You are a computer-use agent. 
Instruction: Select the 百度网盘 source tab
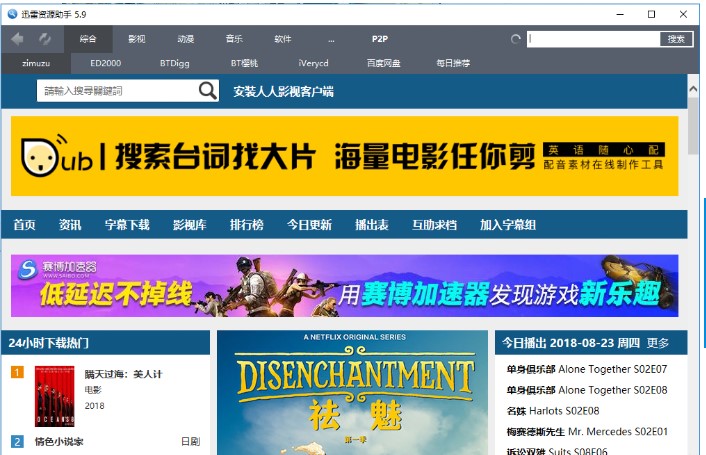pyautogui.click(x=383, y=63)
